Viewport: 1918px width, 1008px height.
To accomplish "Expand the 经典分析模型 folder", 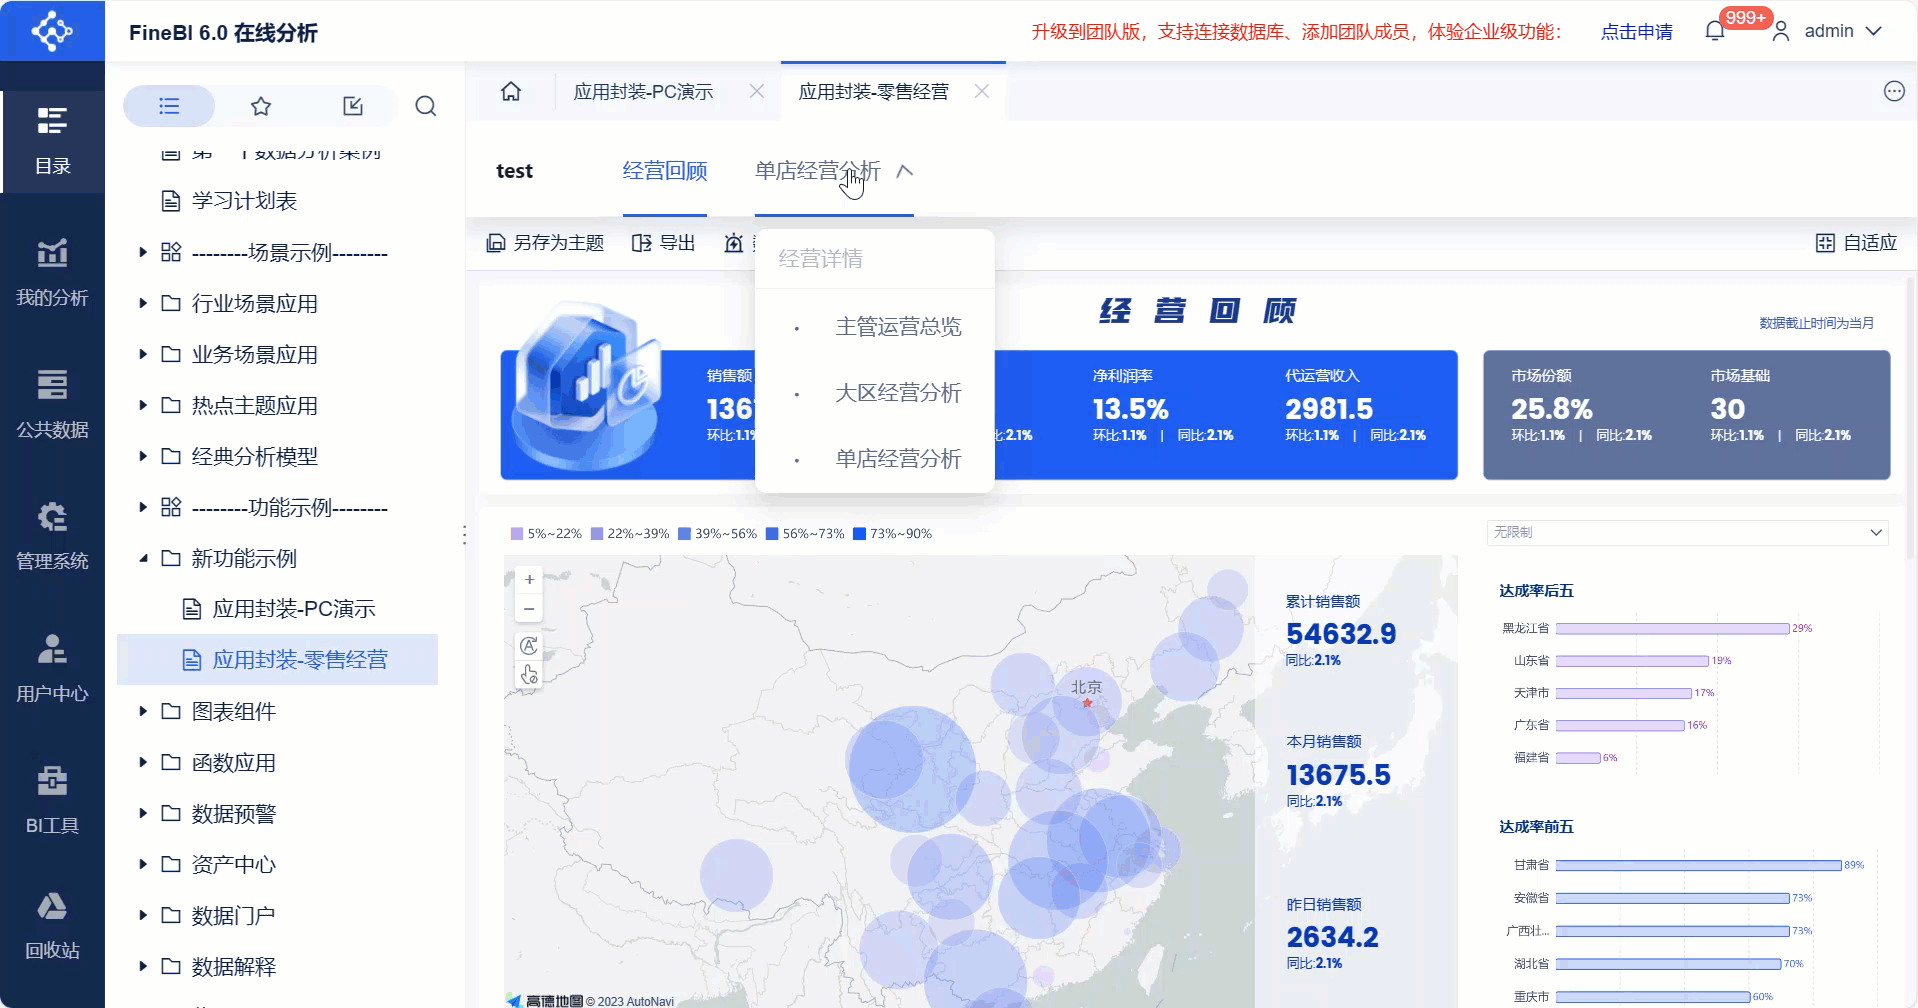I will pyautogui.click(x=143, y=456).
